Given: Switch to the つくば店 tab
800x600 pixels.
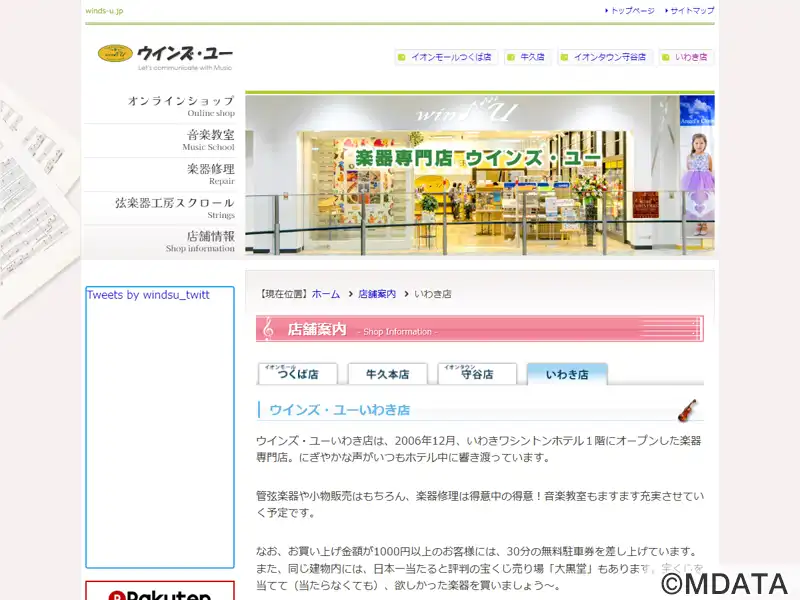Looking at the screenshot, I should [298, 373].
